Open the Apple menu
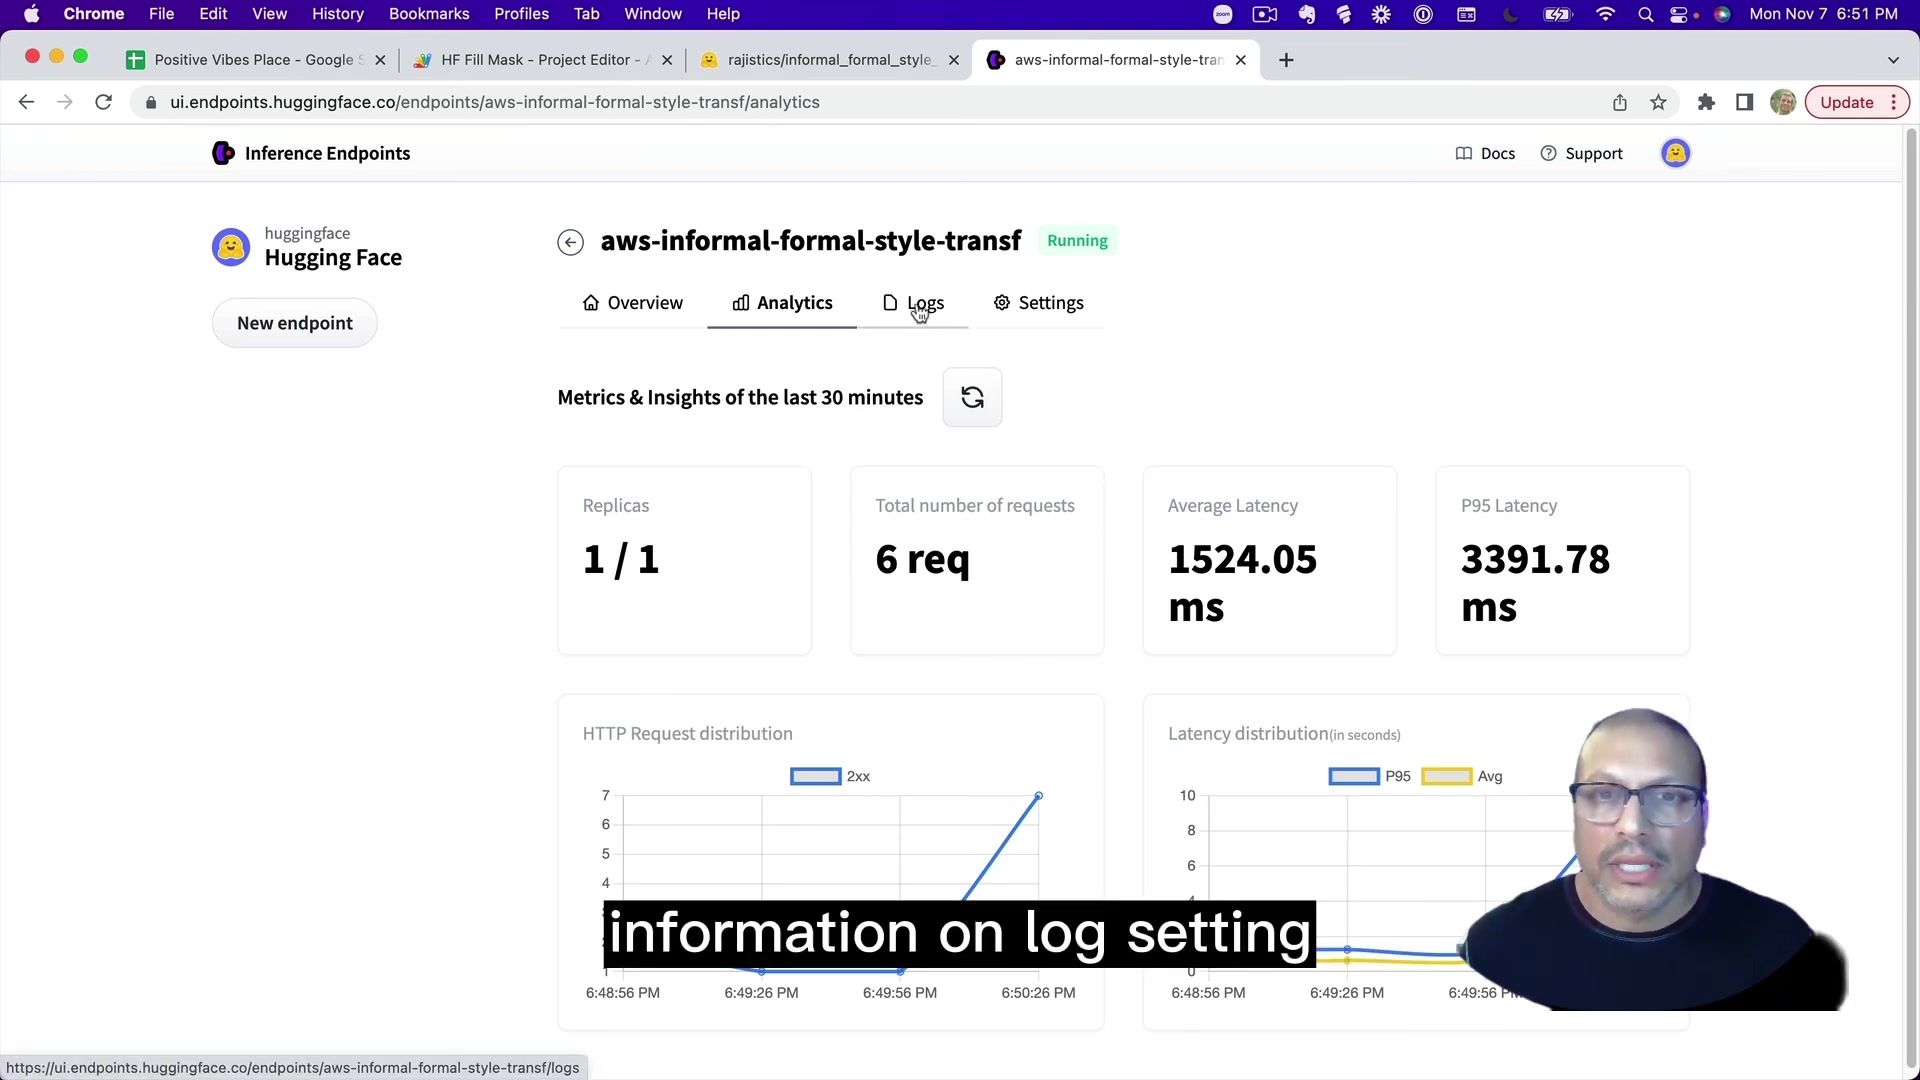Screen dimensions: 1920x1080 [x=31, y=14]
